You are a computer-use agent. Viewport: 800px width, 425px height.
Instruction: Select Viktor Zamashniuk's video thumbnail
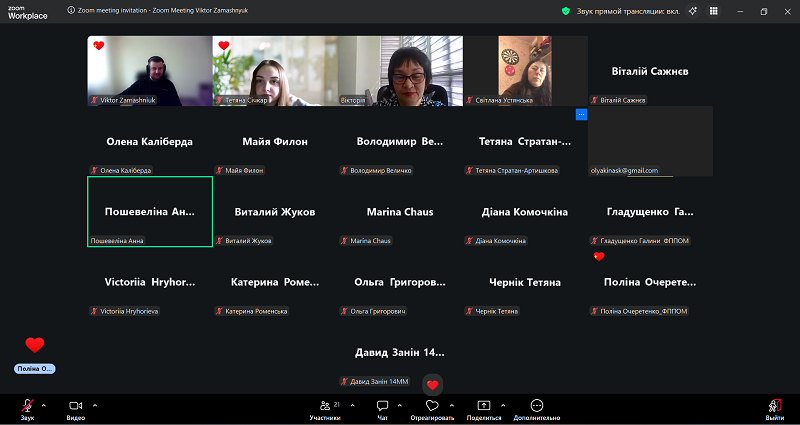pos(149,70)
